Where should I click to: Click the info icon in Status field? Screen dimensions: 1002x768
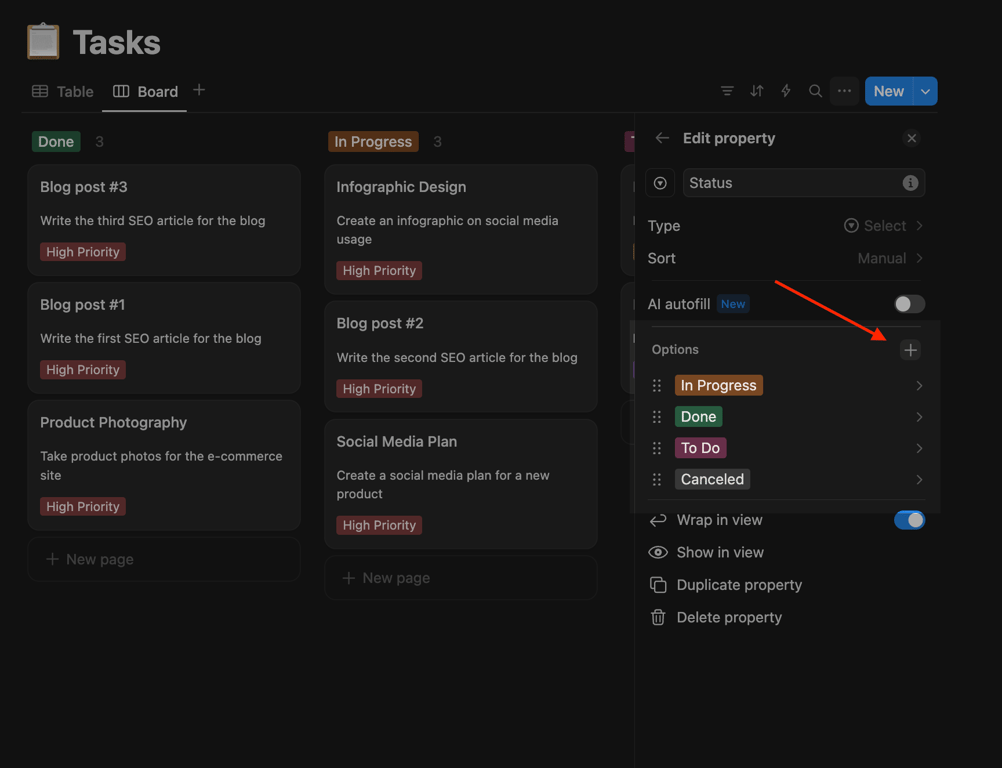coord(910,183)
